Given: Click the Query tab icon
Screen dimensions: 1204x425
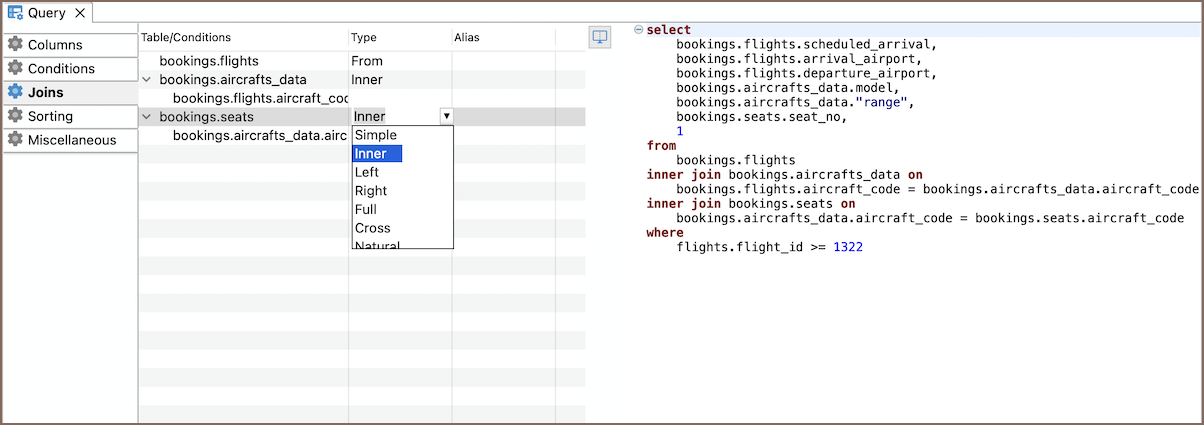Looking at the screenshot, I should point(15,13).
